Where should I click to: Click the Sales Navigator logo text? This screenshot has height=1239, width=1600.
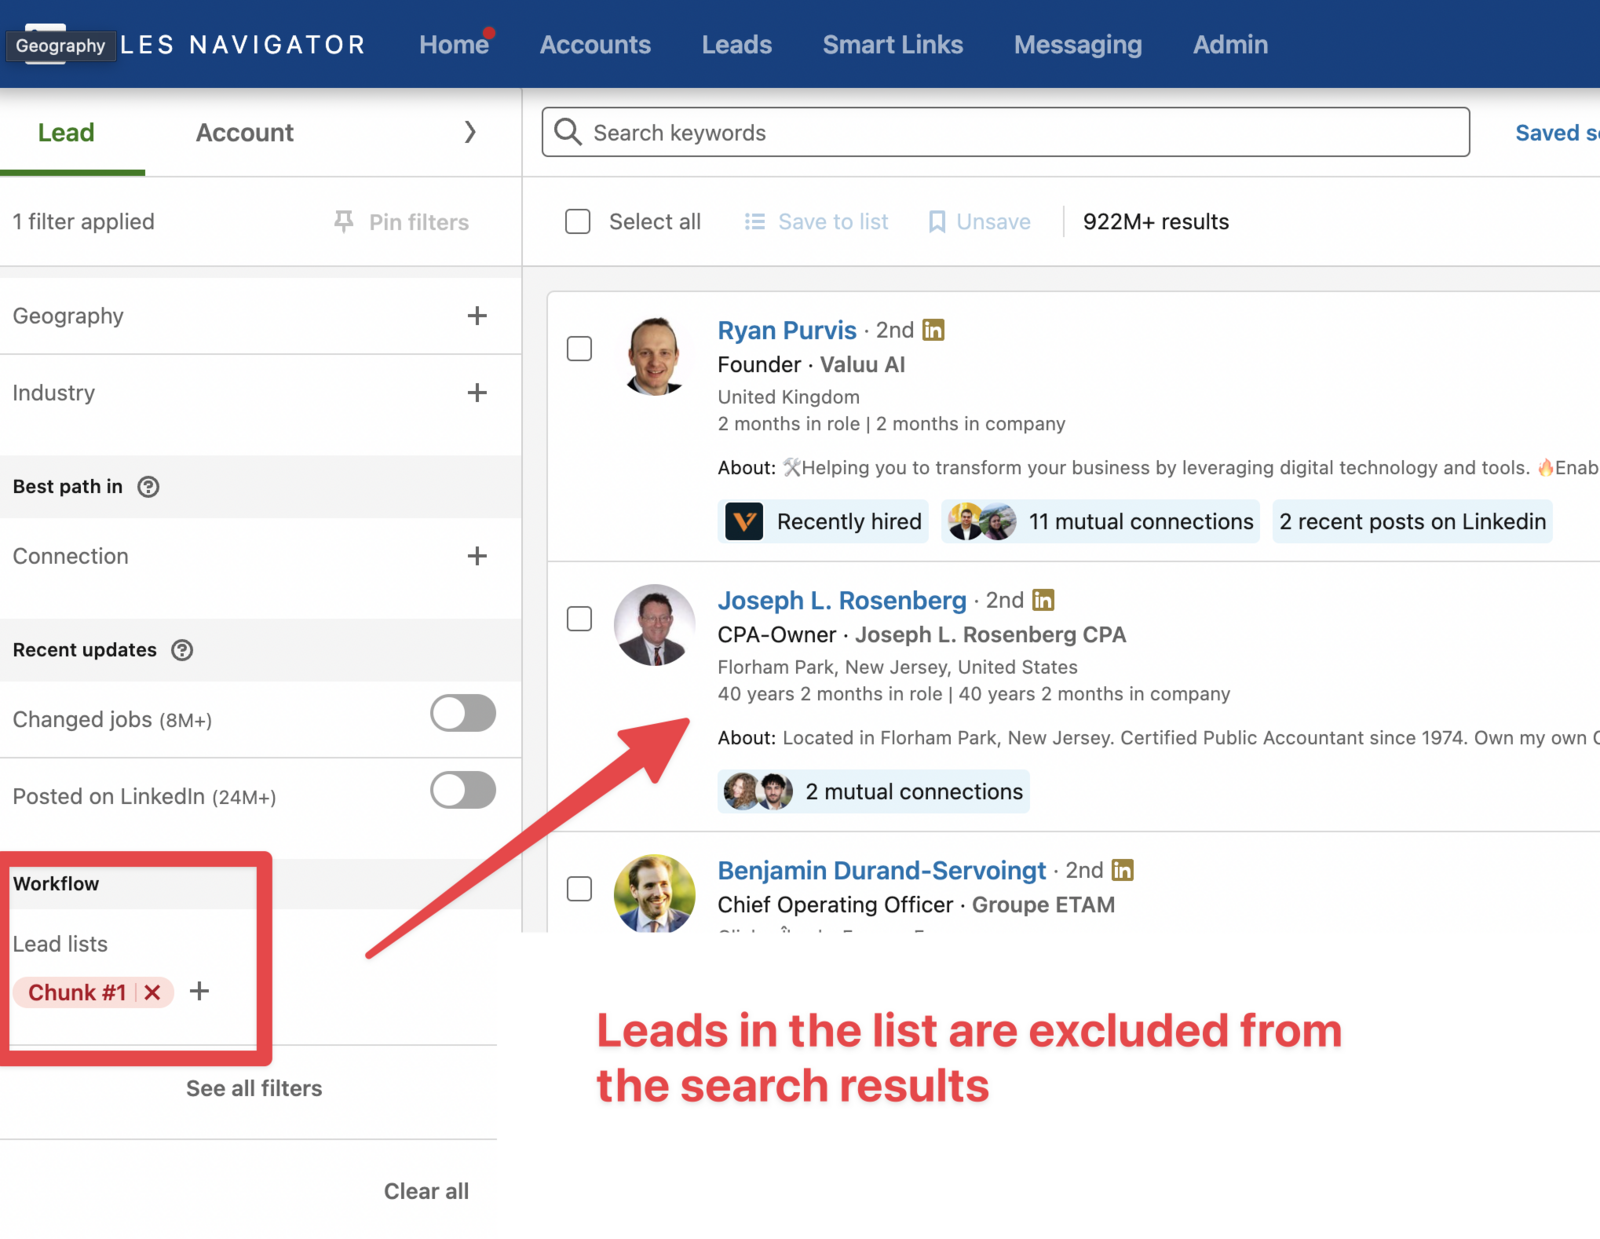pos(242,45)
